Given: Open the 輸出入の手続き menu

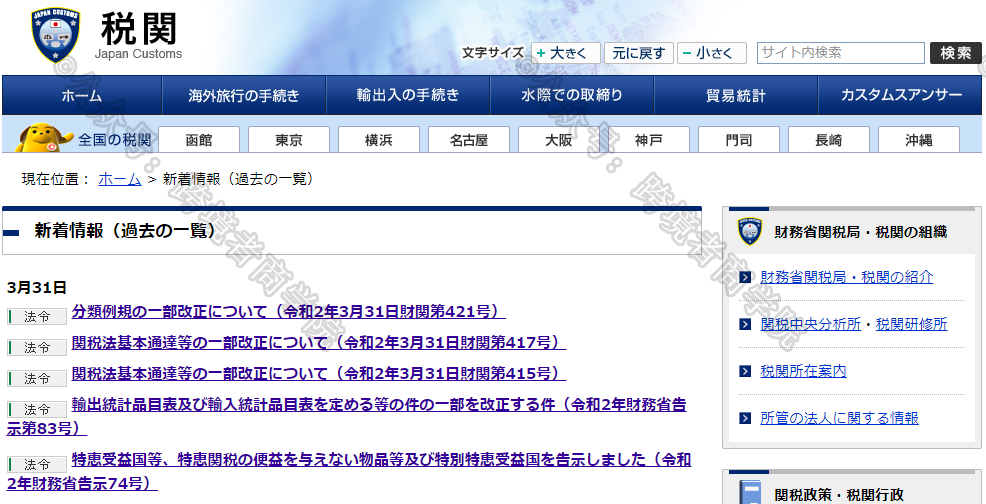Looking at the screenshot, I should pos(408,96).
